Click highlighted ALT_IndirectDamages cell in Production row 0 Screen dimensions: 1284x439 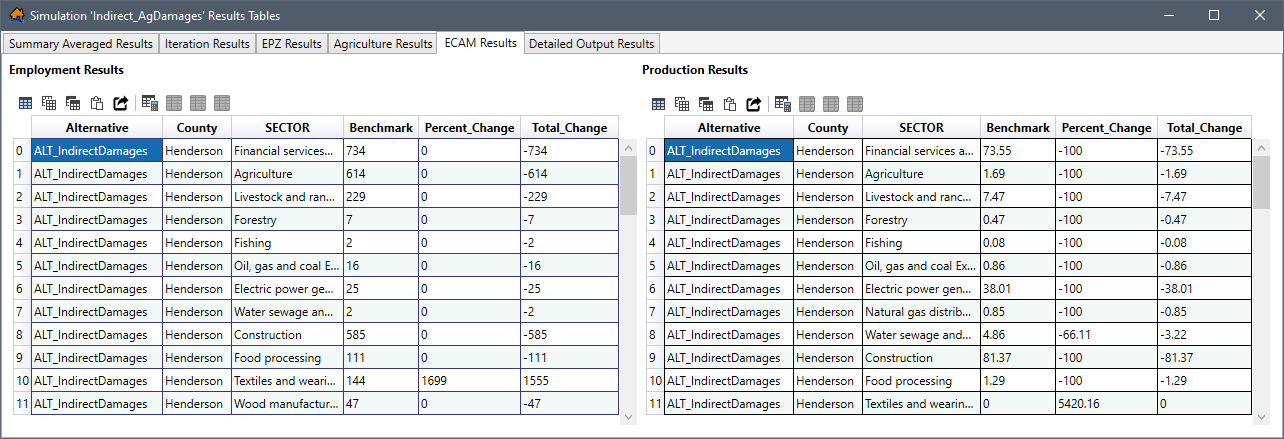[729, 150]
